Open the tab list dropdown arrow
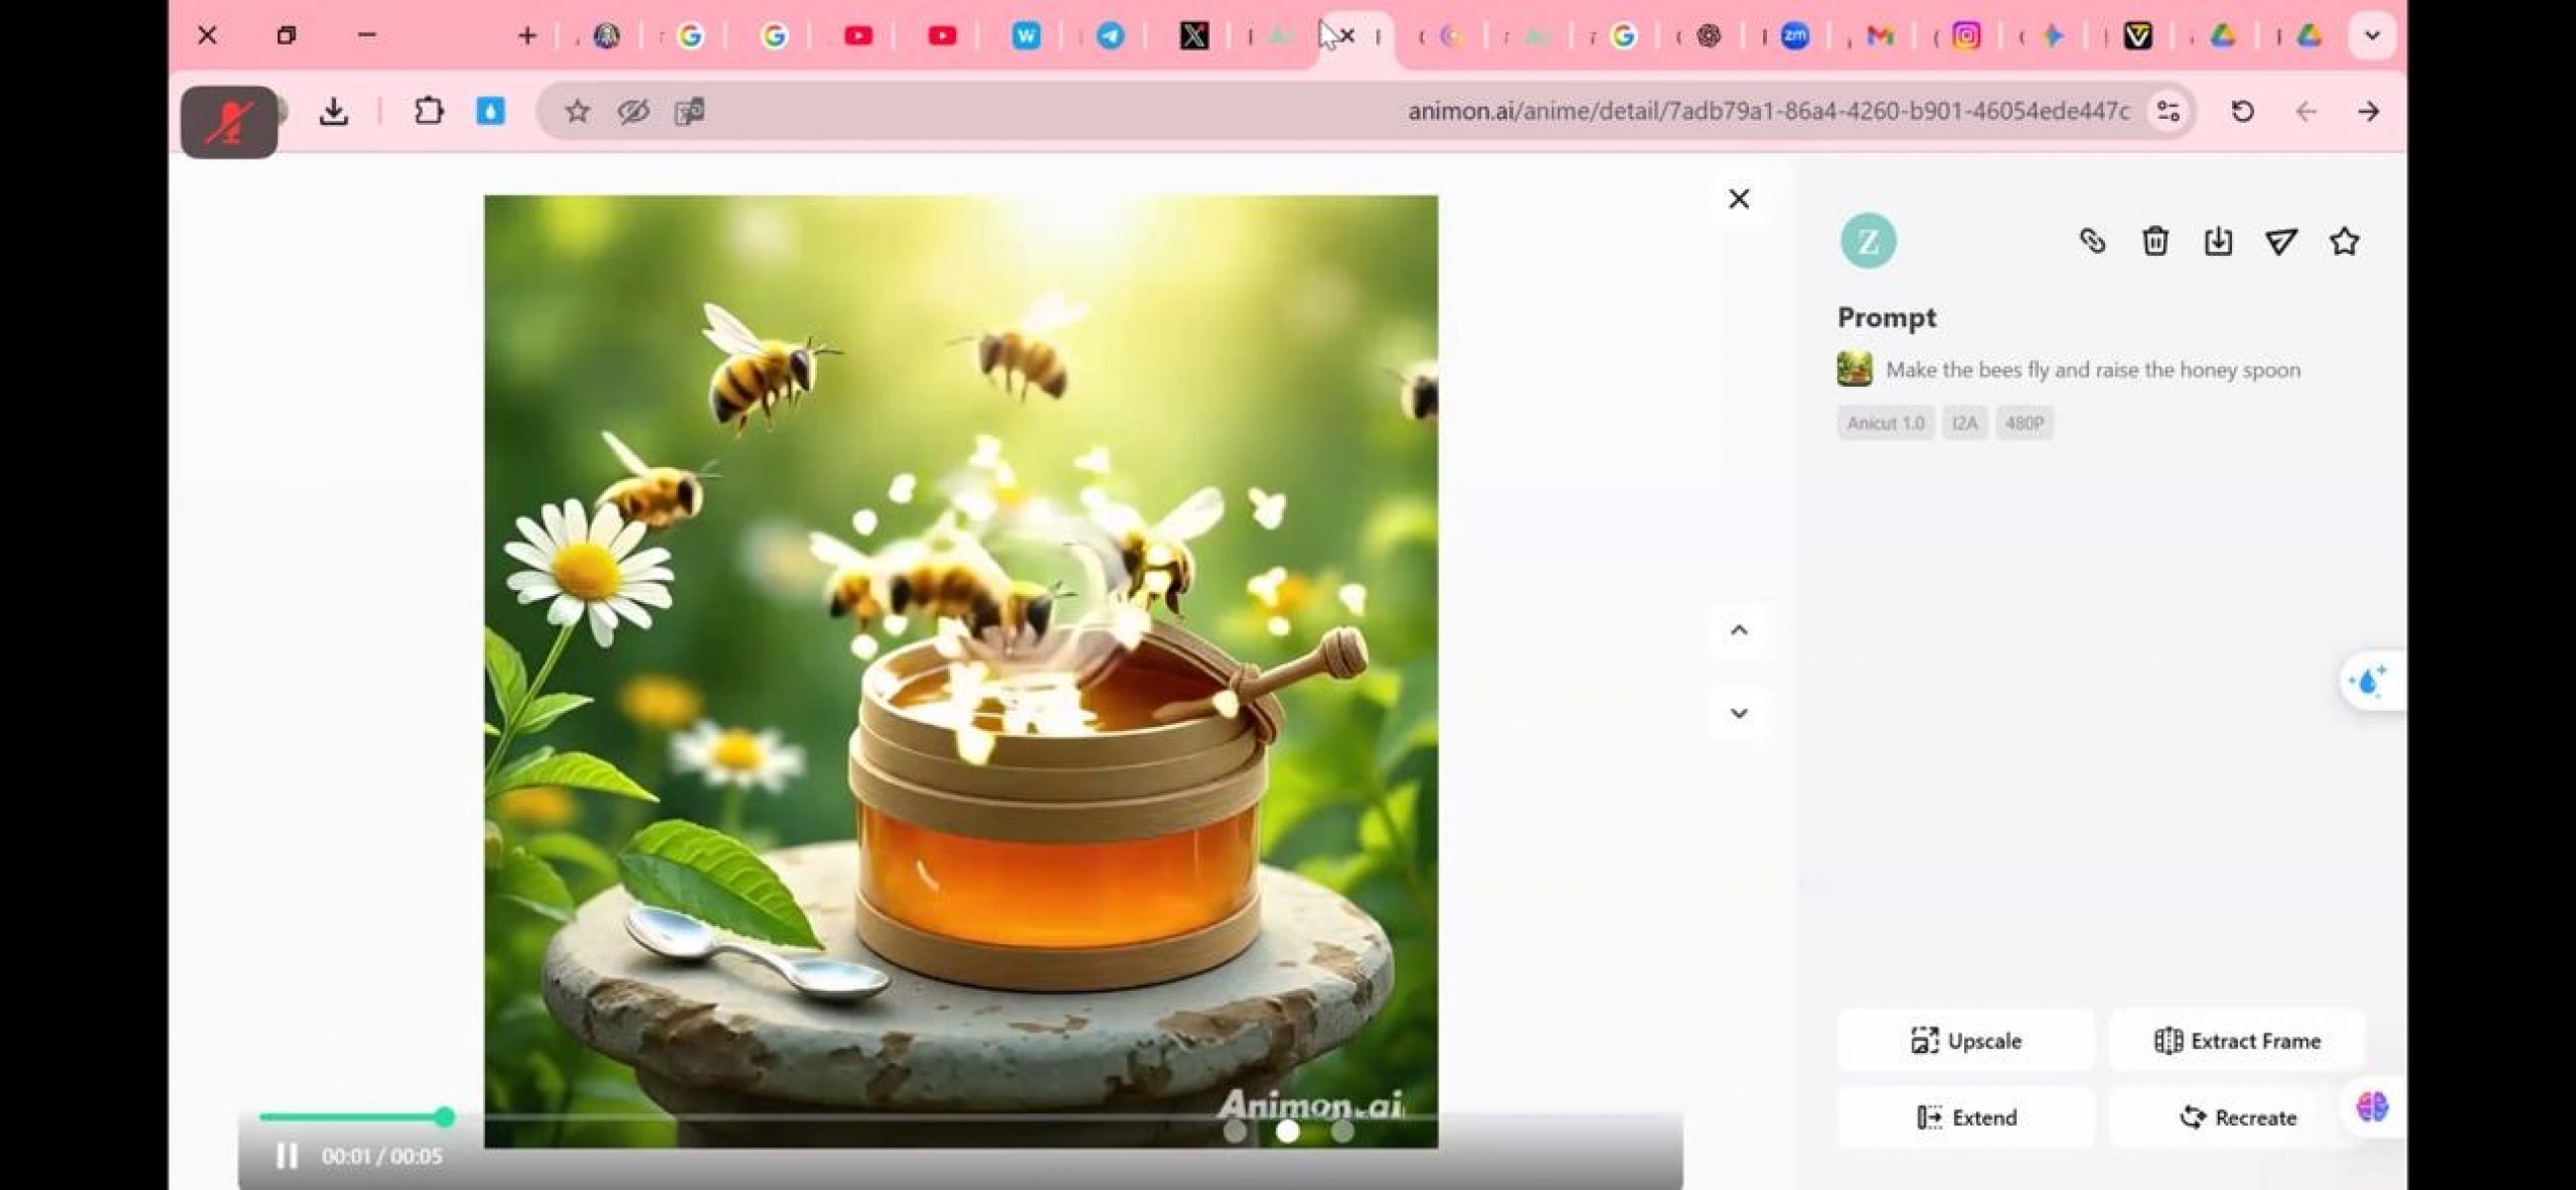This screenshot has height=1190, width=2576. pos(2371,36)
